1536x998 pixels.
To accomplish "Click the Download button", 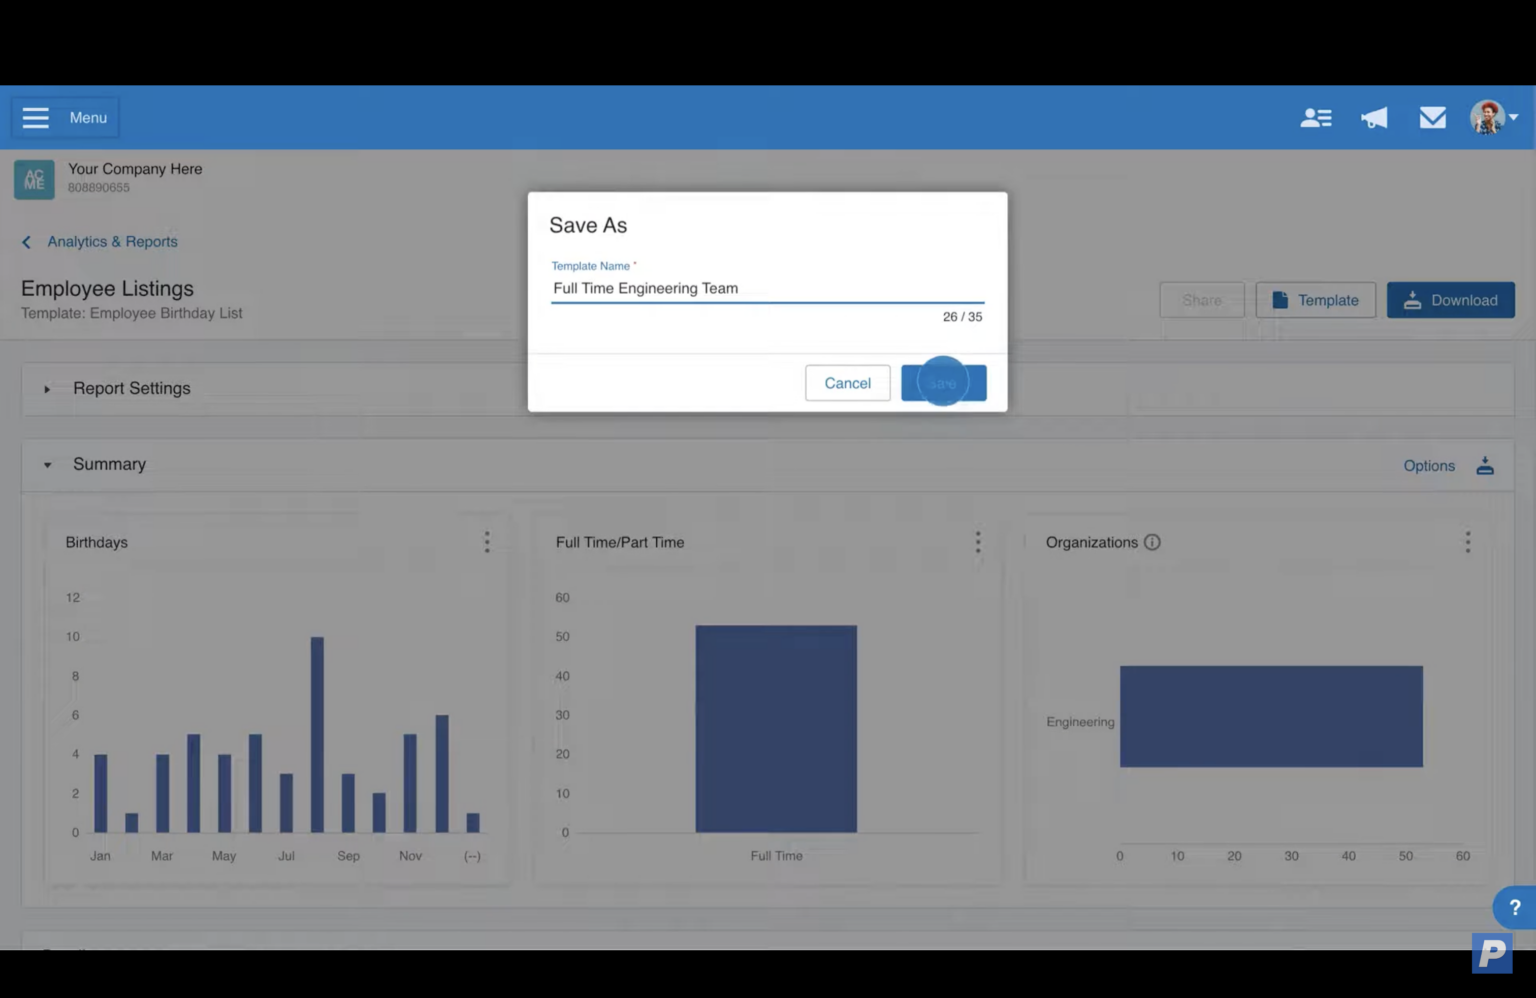I will click(x=1450, y=300).
